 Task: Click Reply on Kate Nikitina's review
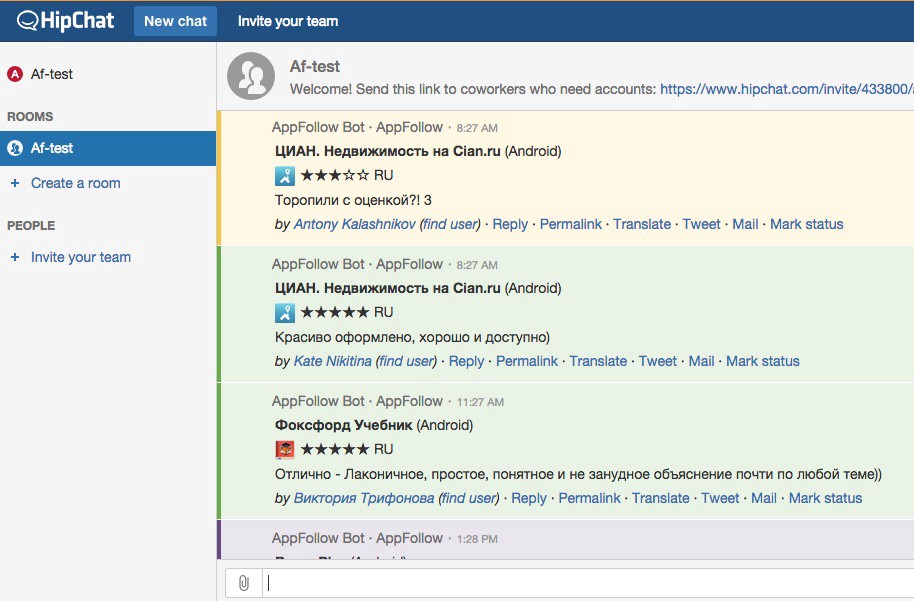[x=466, y=361]
